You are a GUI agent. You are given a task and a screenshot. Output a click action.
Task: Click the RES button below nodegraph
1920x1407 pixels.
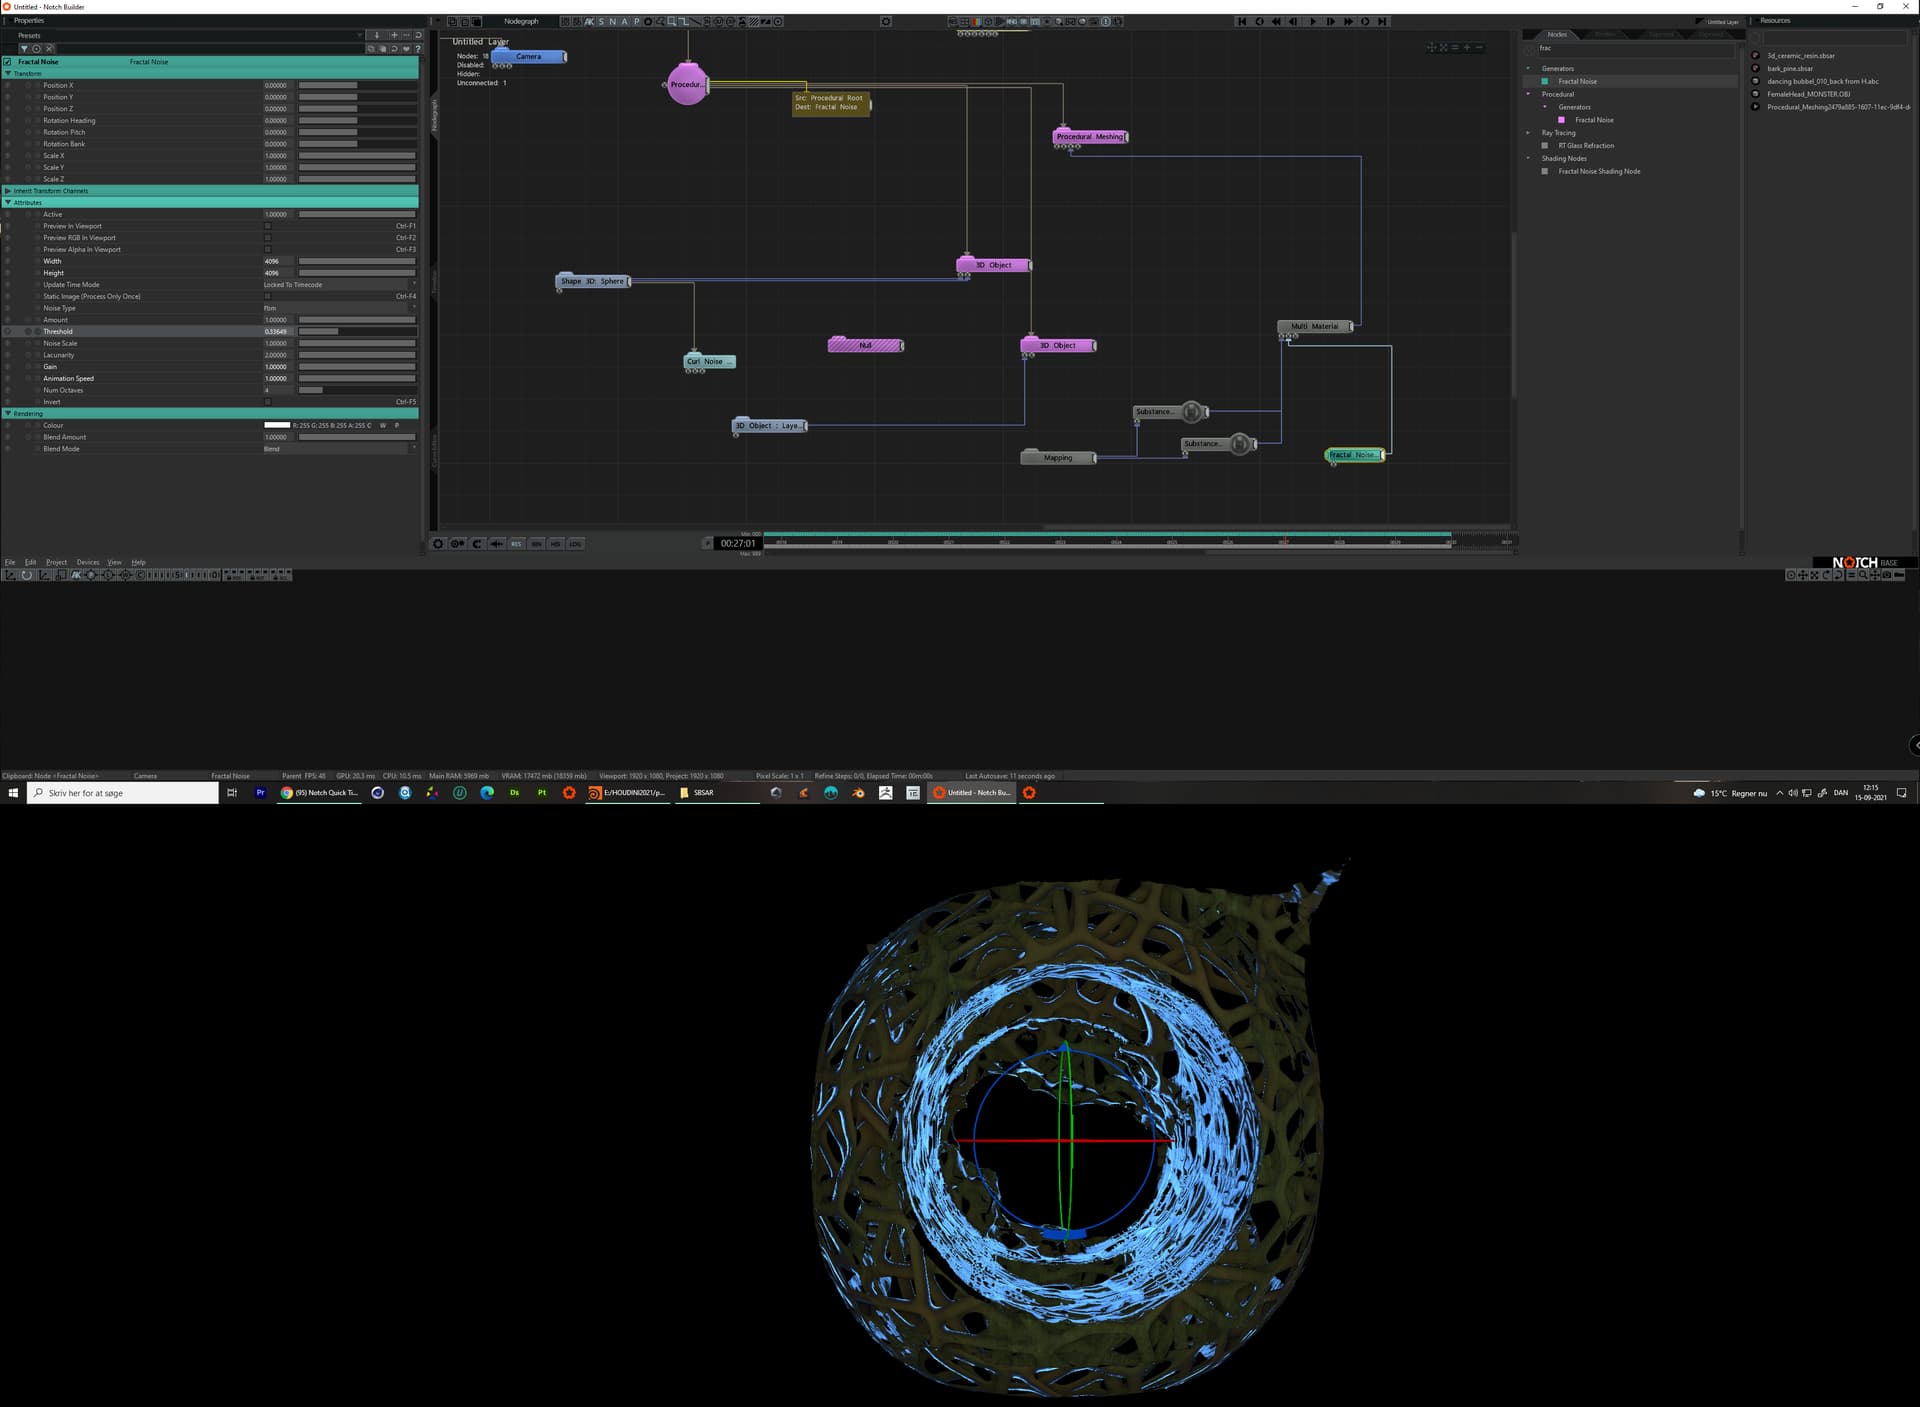click(x=516, y=544)
